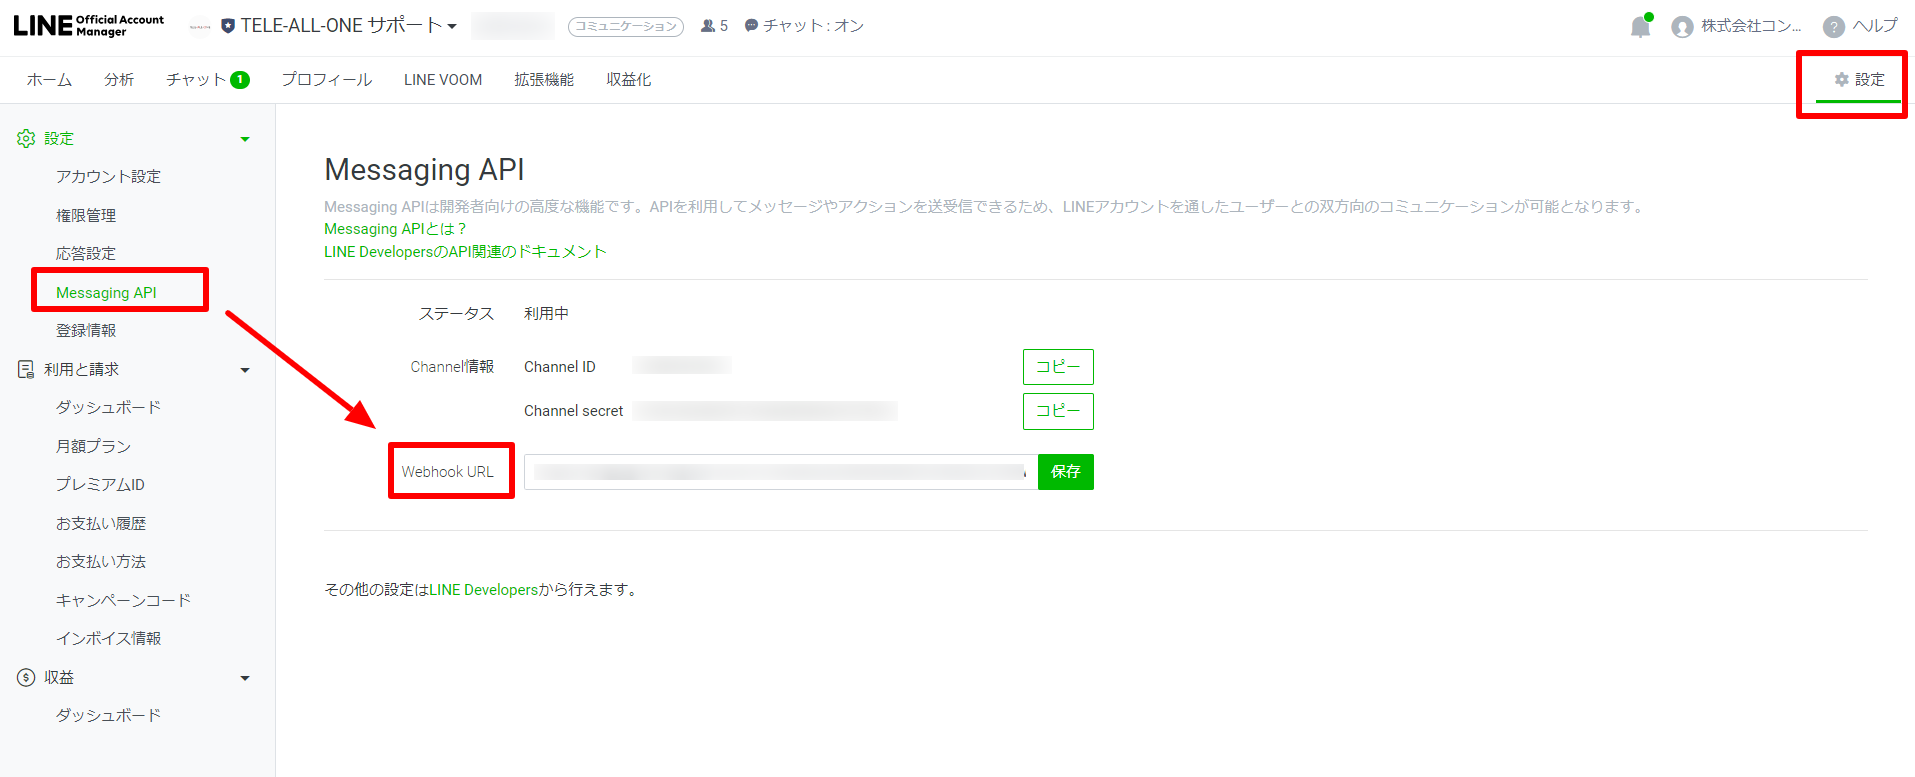Click the 設定 tab at top right
This screenshot has height=777, width=1915.
1859,80
